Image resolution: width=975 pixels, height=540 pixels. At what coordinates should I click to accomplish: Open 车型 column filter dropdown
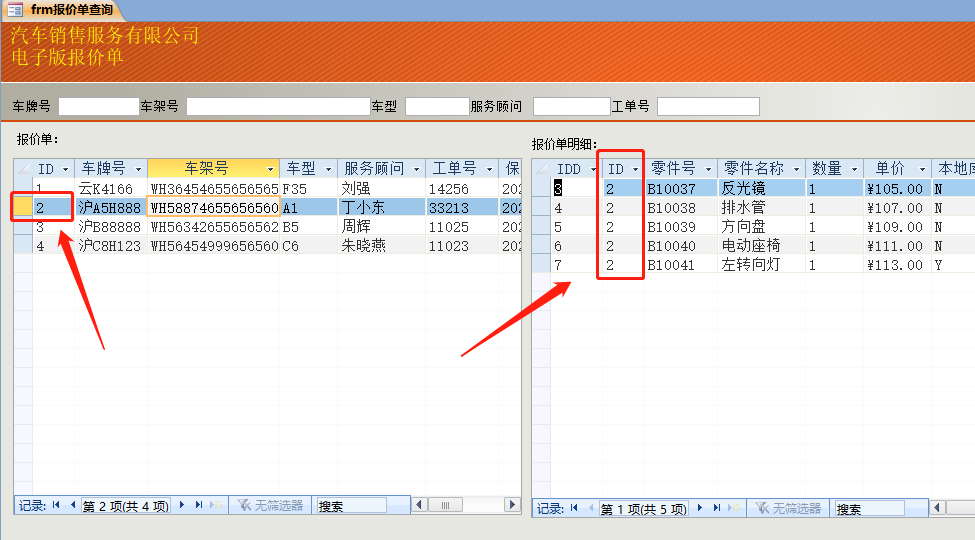[x=328, y=169]
